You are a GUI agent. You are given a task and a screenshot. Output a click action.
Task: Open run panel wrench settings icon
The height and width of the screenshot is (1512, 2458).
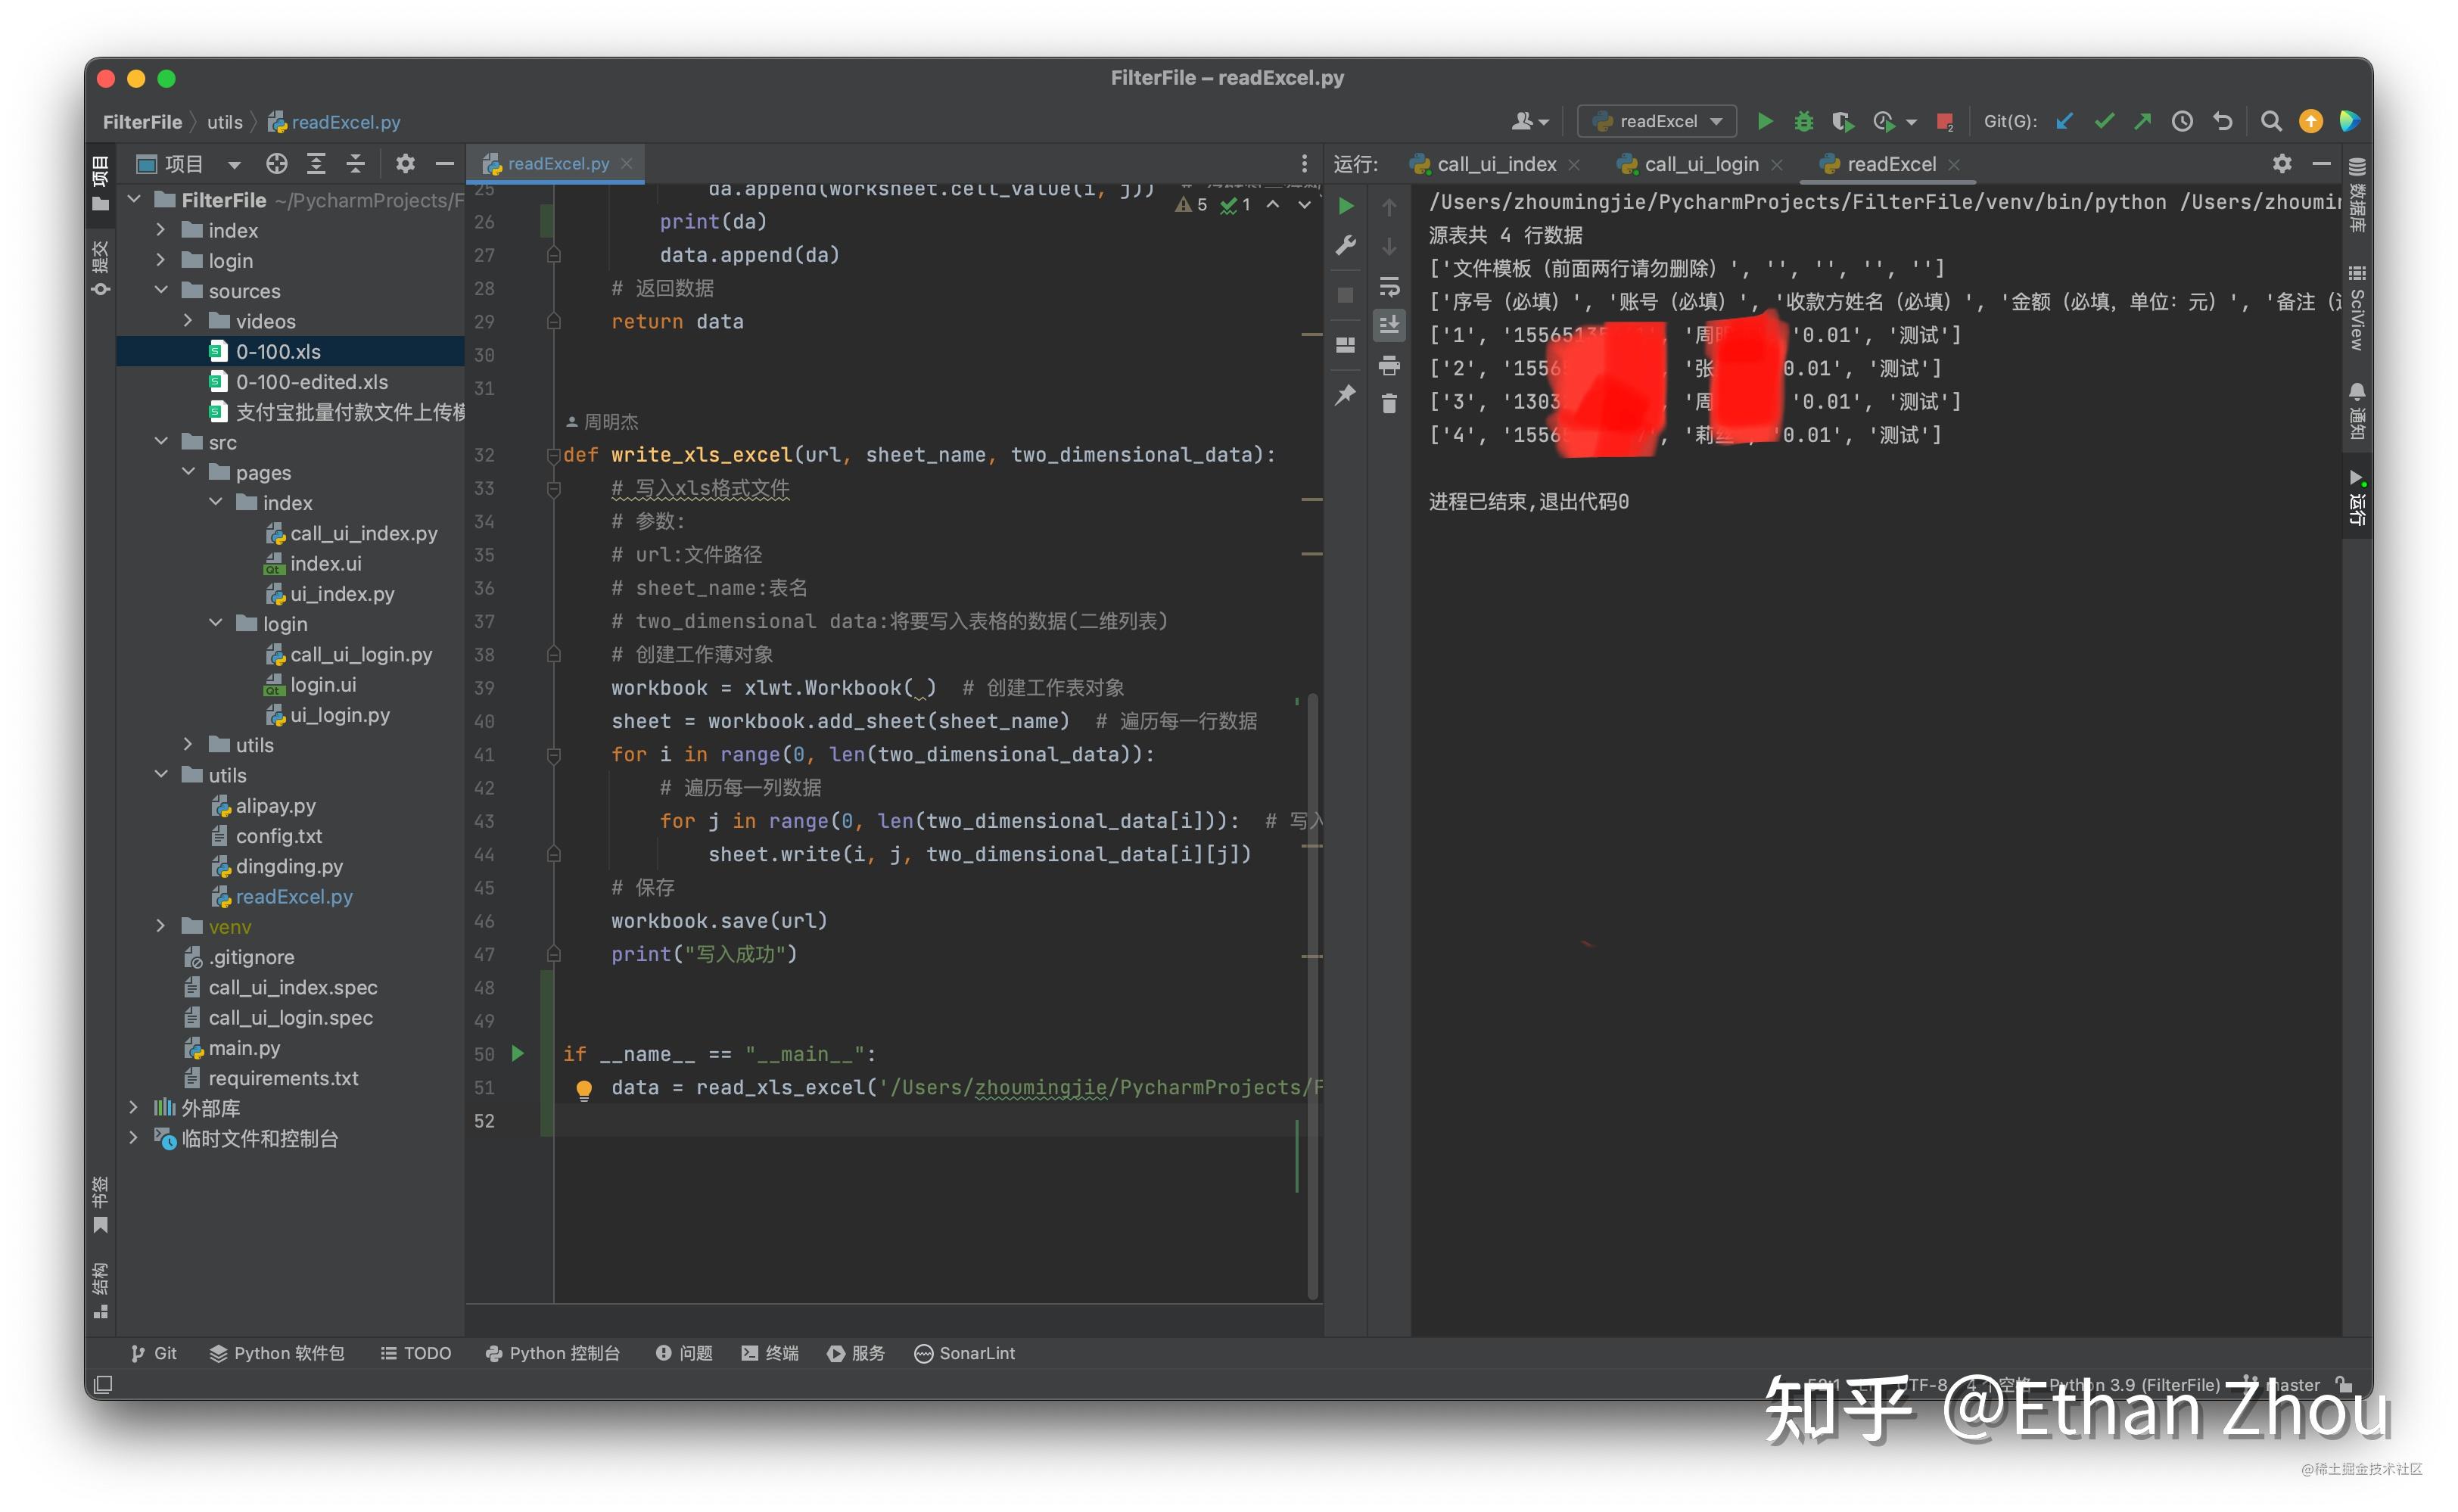point(1346,245)
